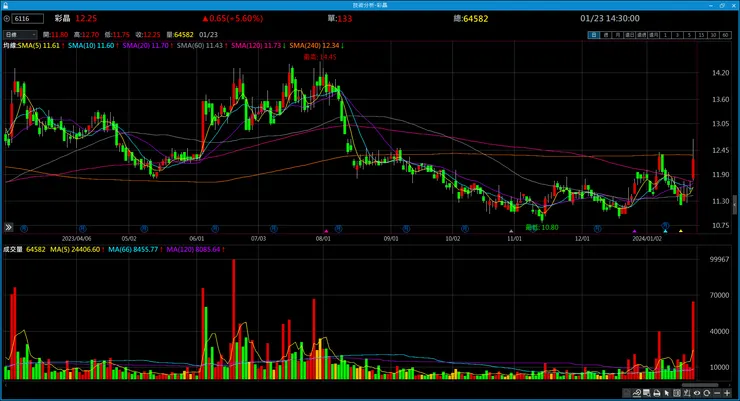The image size is (740, 401).
Task: Click the stock name 彩晶
Action: (x=62, y=18)
